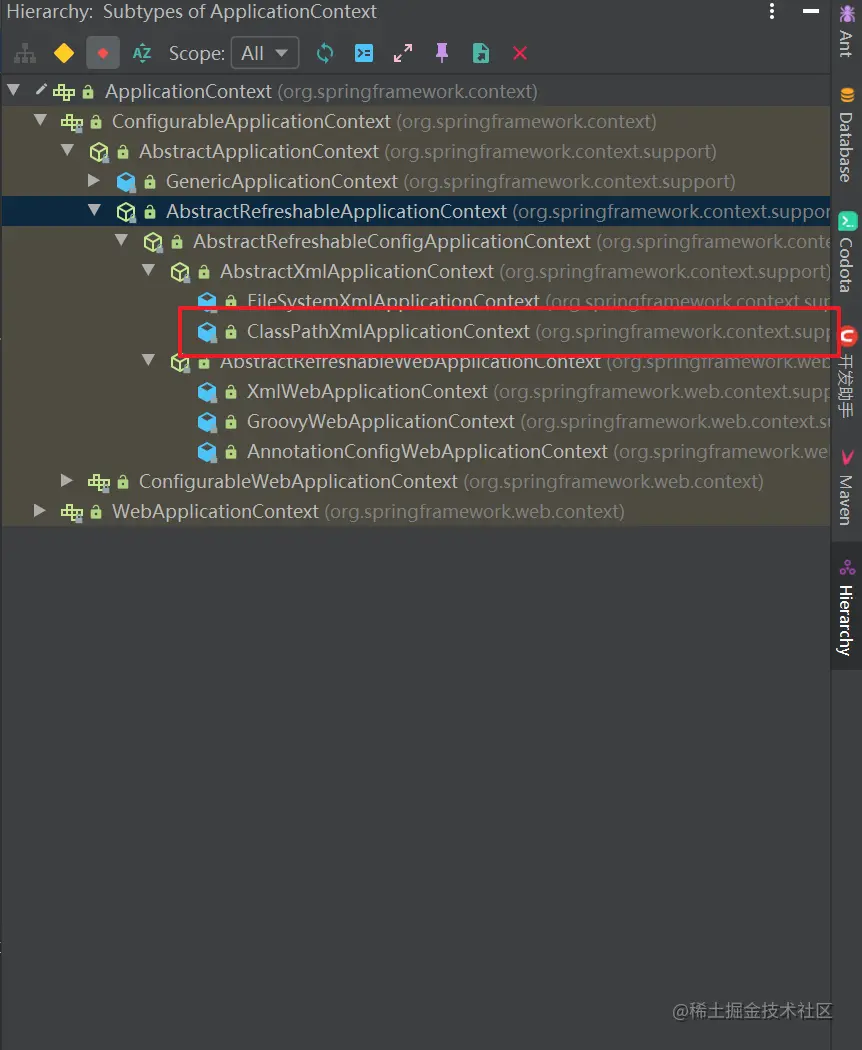862x1050 pixels.
Task: Collapse the AbstractXmlApplicationContext node
Action: [148, 271]
